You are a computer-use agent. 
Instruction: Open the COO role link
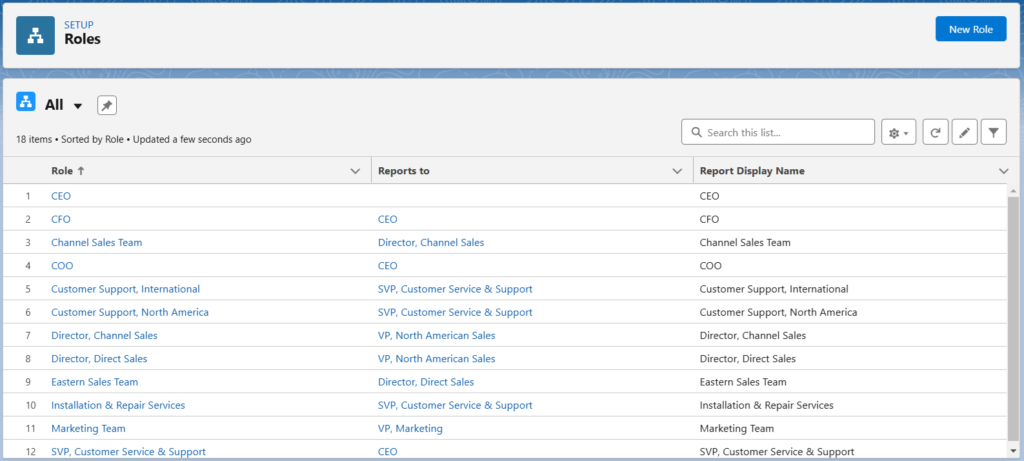62,266
